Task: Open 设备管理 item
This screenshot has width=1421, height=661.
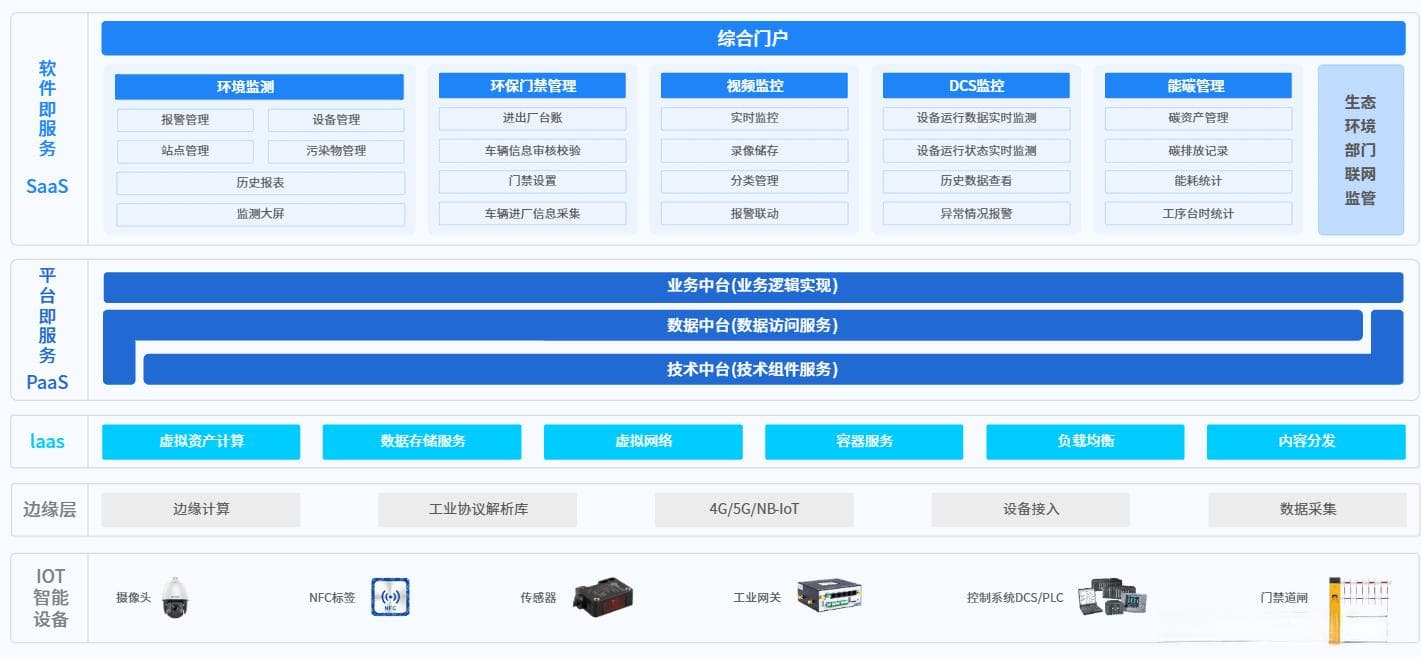Action: 336,120
